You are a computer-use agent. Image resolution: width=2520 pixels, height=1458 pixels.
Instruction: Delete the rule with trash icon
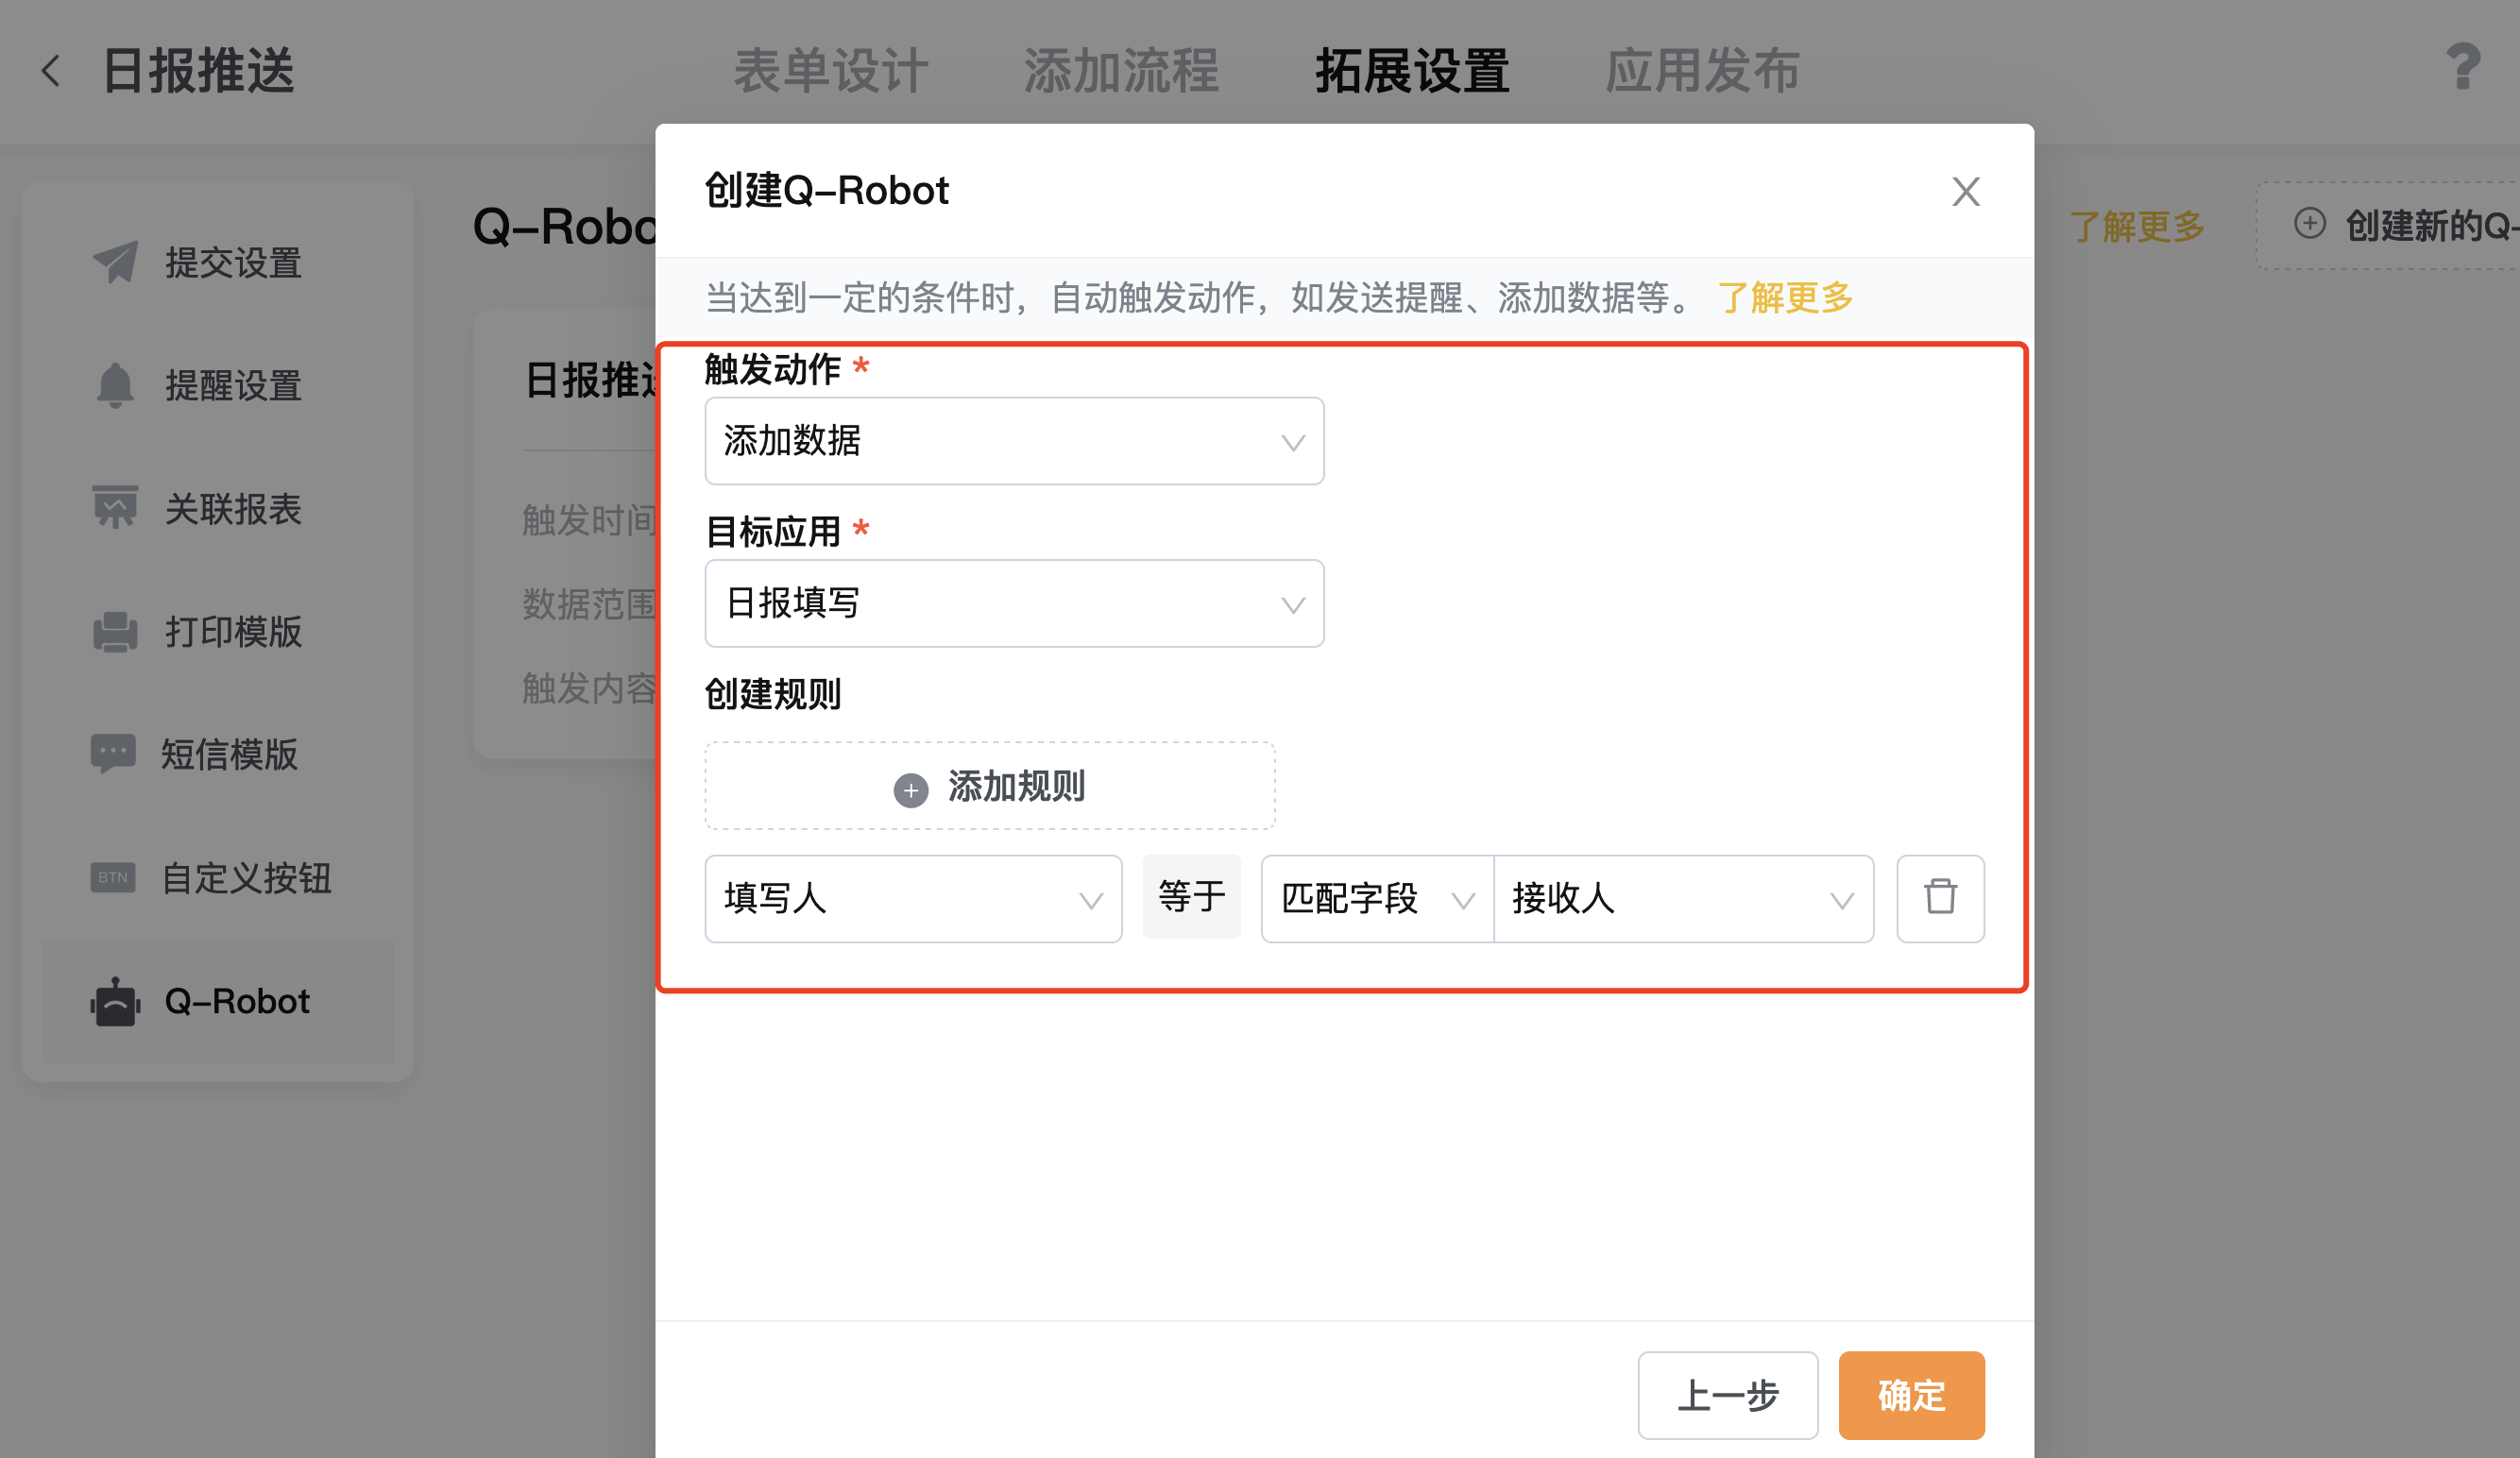coord(1940,898)
